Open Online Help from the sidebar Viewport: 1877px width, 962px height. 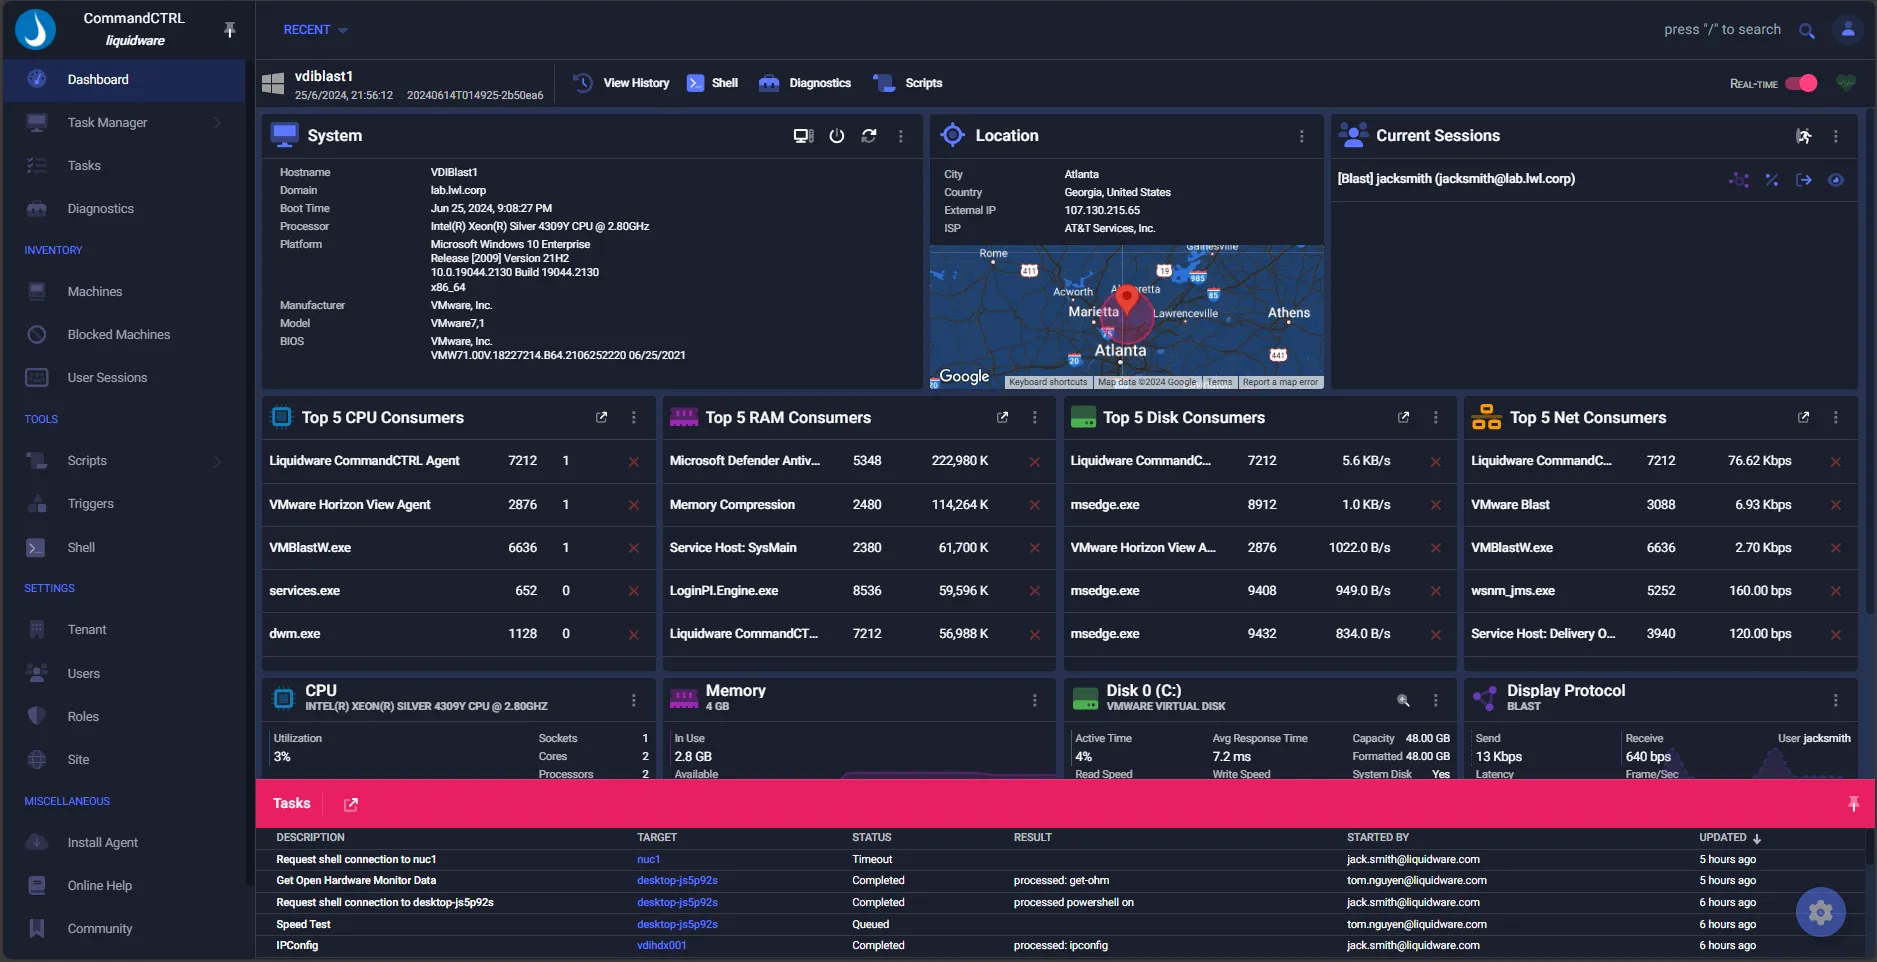pyautogui.click(x=124, y=886)
